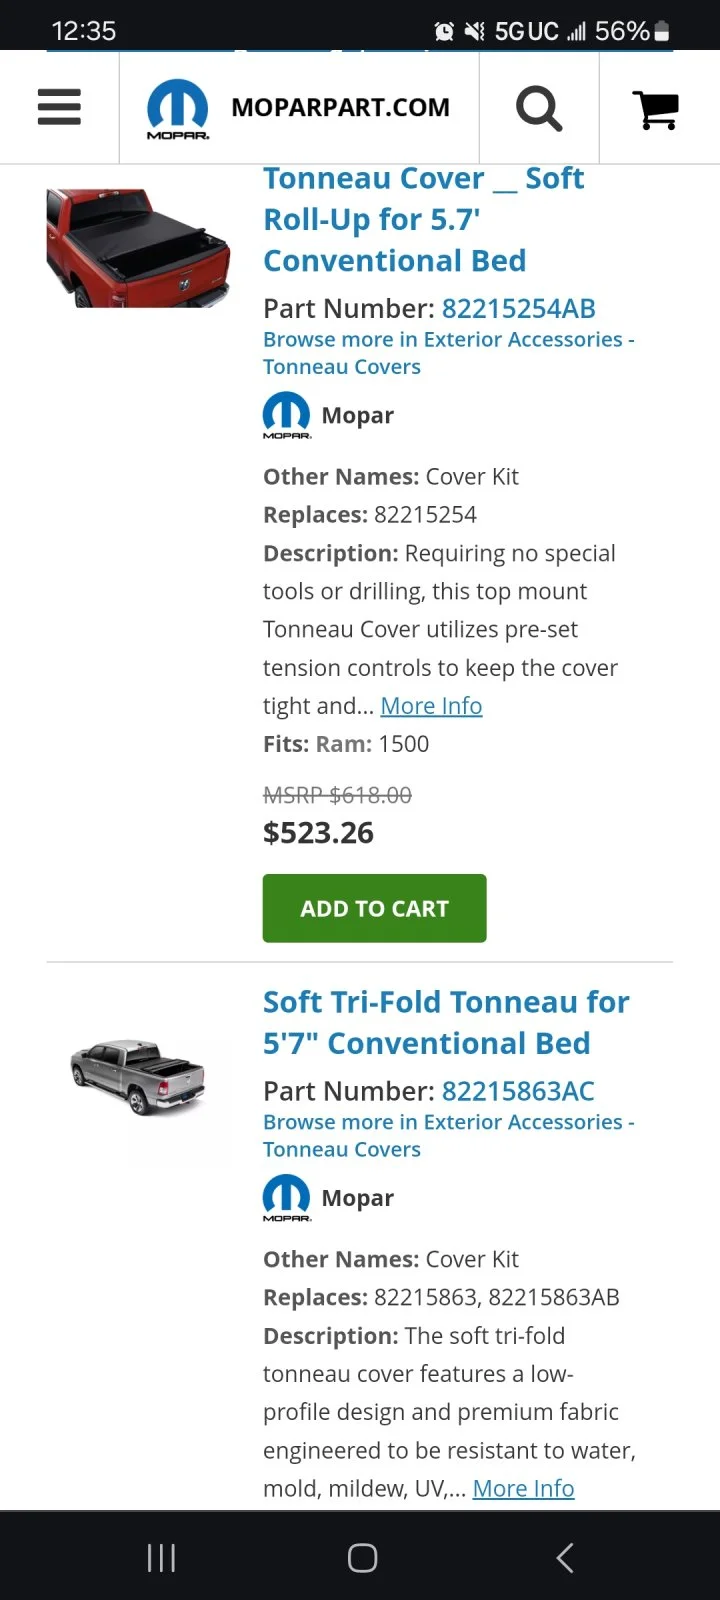This screenshot has width=720, height=1600.
Task: Tap Mopar brand logo under first product
Action: [x=287, y=415]
